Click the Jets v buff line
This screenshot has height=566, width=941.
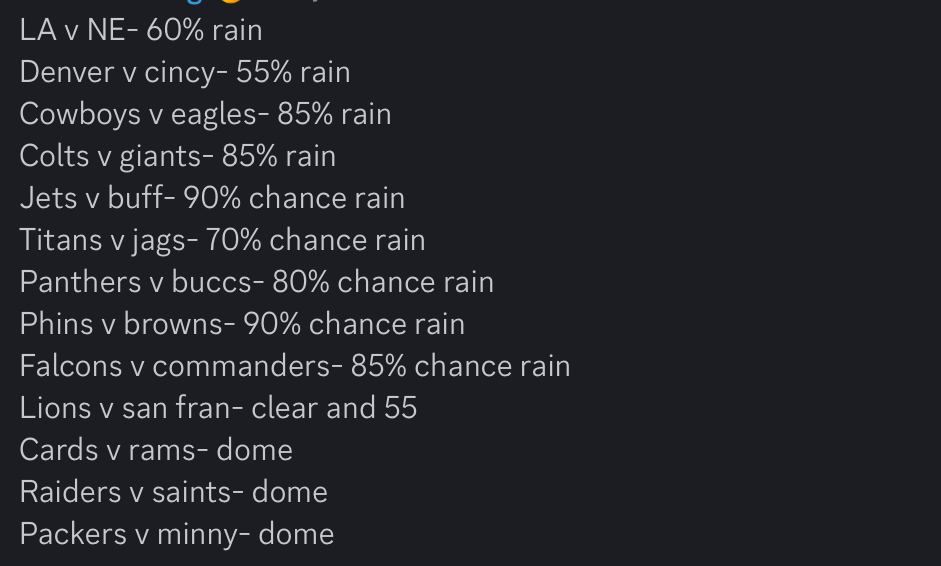pyautogui.click(x=212, y=198)
